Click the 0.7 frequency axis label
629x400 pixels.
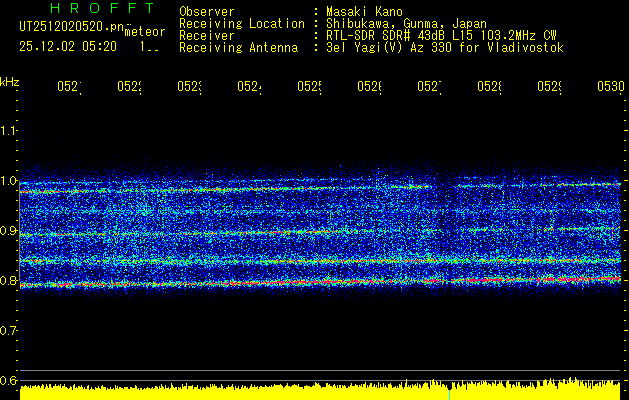click(8, 331)
